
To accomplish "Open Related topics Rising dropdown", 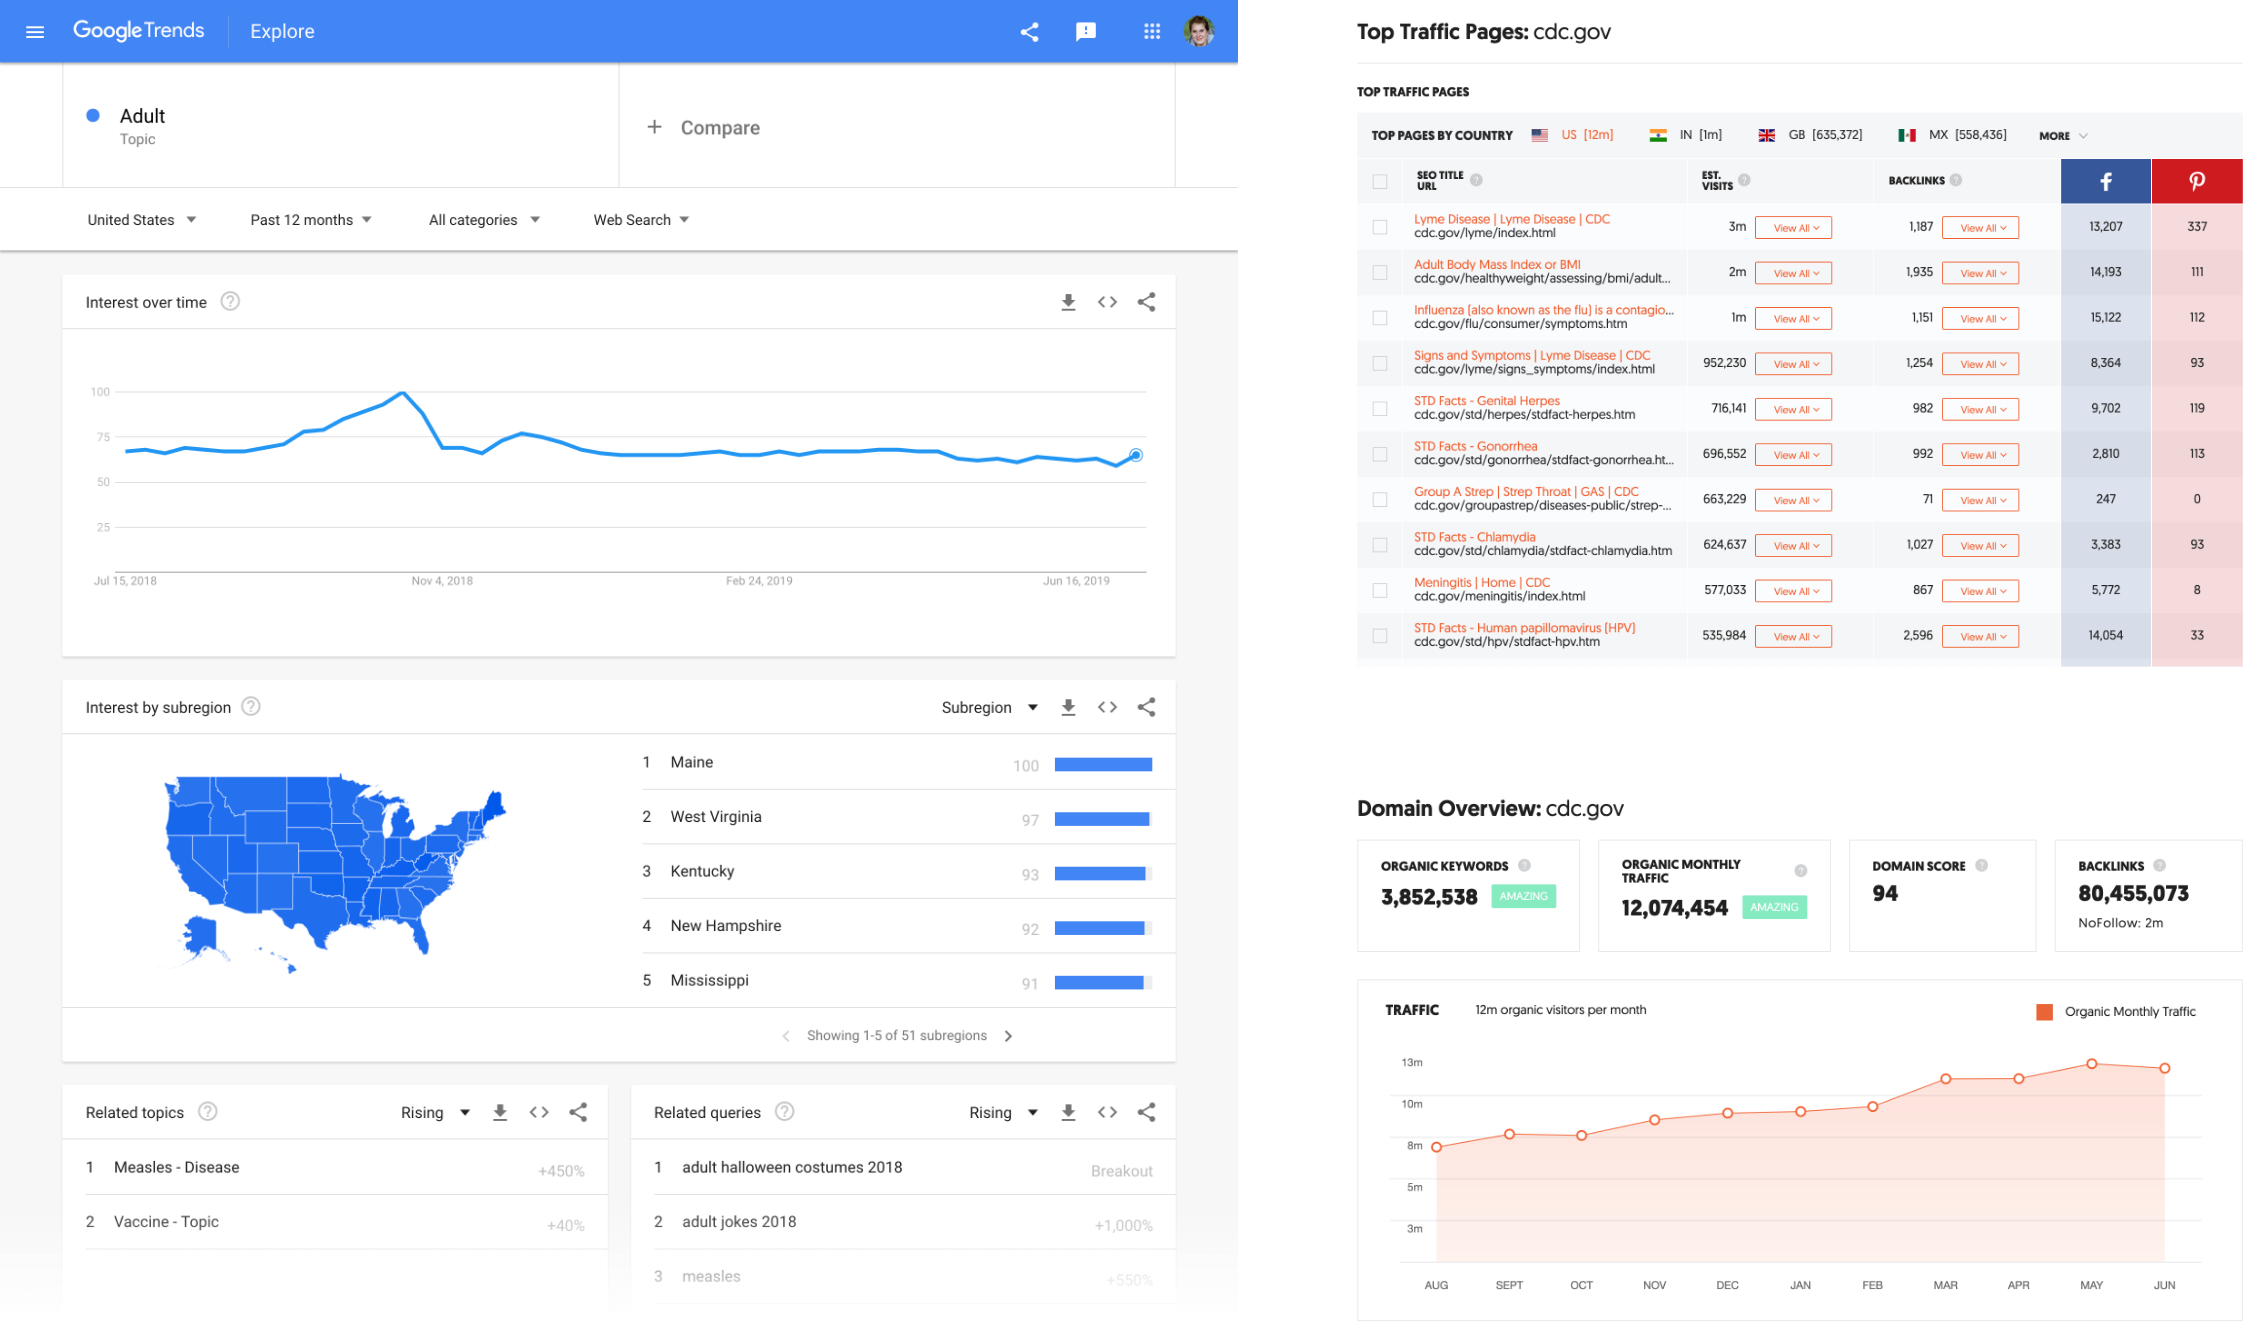I will pyautogui.click(x=435, y=1112).
